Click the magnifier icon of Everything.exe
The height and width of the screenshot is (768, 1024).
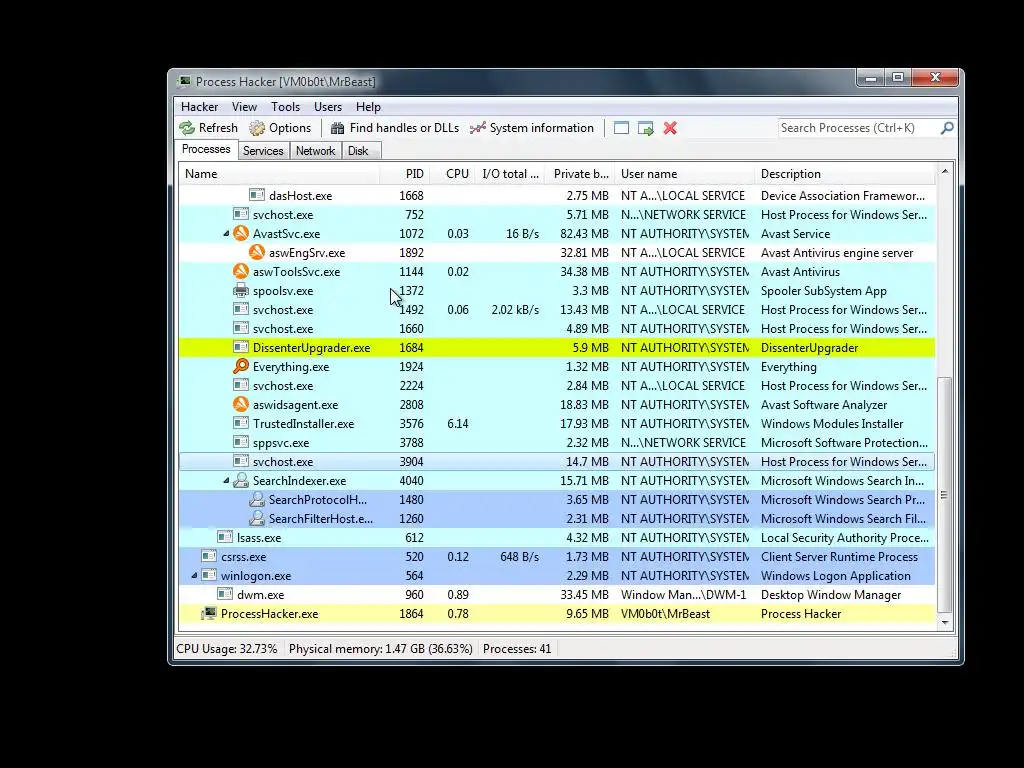(241, 366)
